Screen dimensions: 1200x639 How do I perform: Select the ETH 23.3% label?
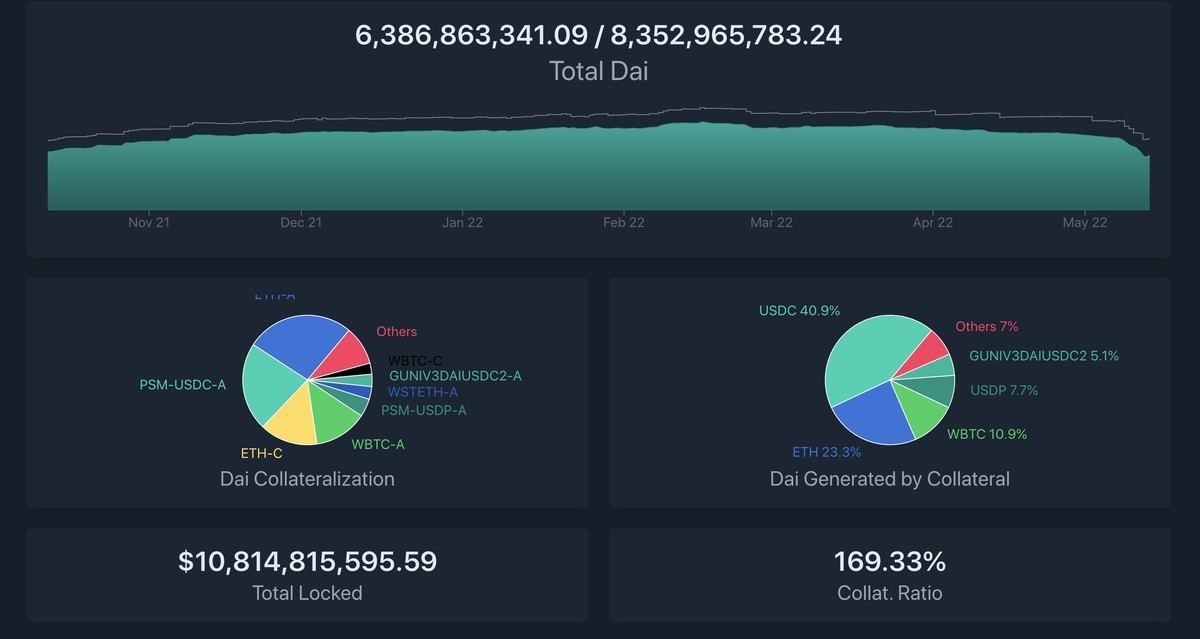[827, 452]
